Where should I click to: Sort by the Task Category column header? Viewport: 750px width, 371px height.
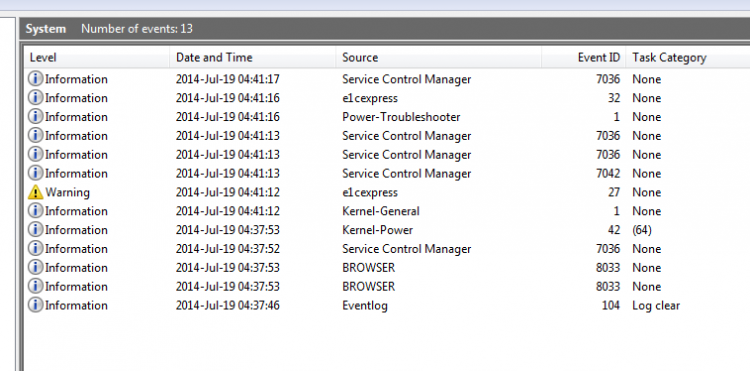(x=688, y=58)
